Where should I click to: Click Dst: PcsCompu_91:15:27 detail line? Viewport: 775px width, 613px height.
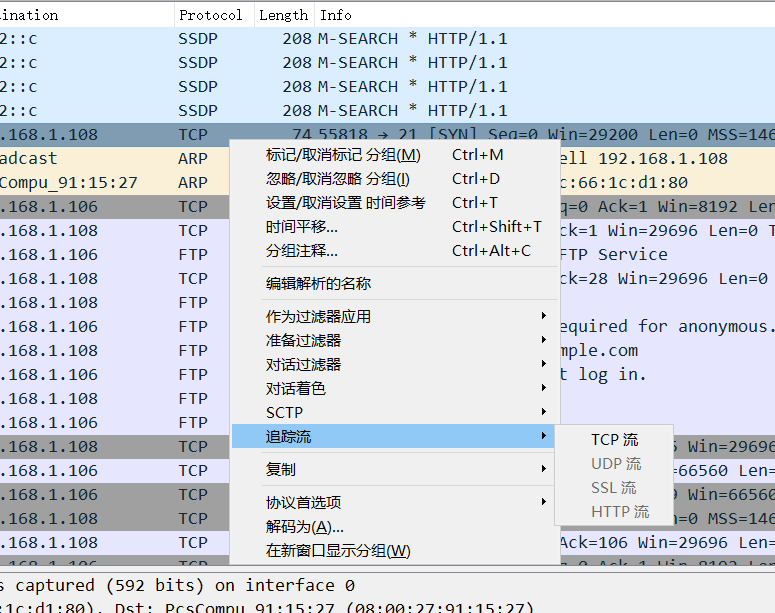[x=324, y=608]
